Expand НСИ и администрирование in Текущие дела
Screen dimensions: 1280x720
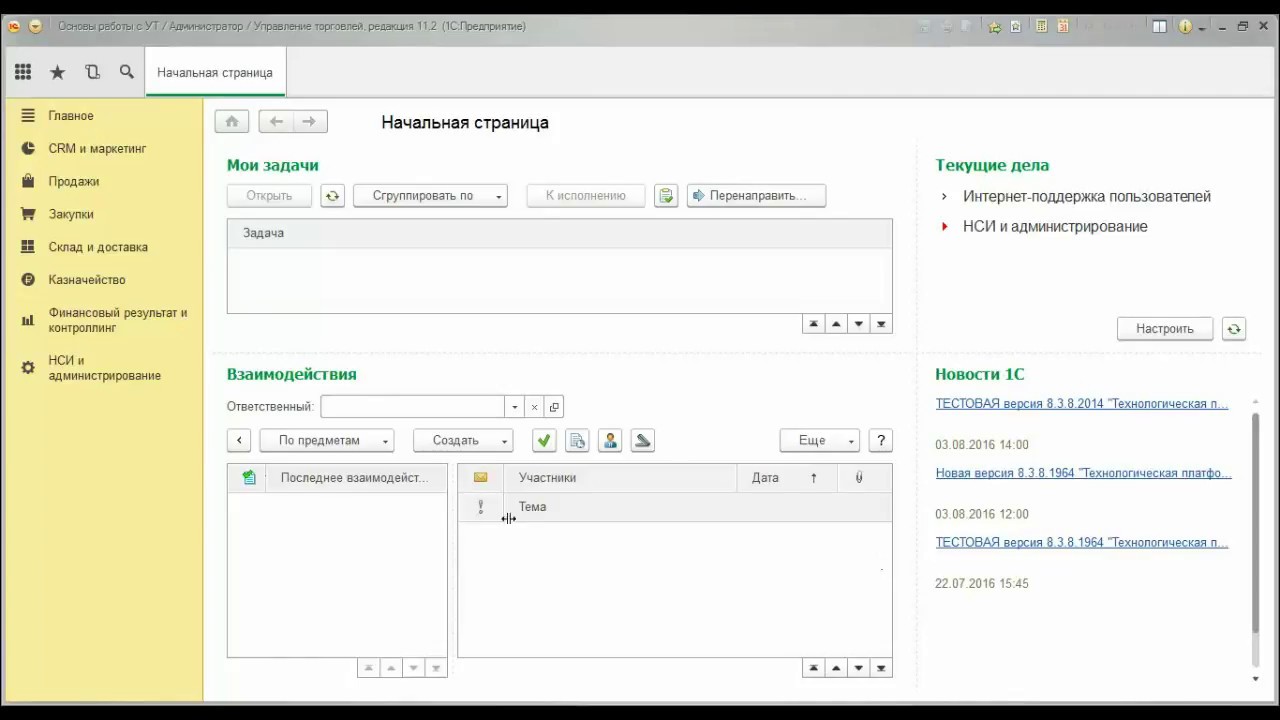944,227
